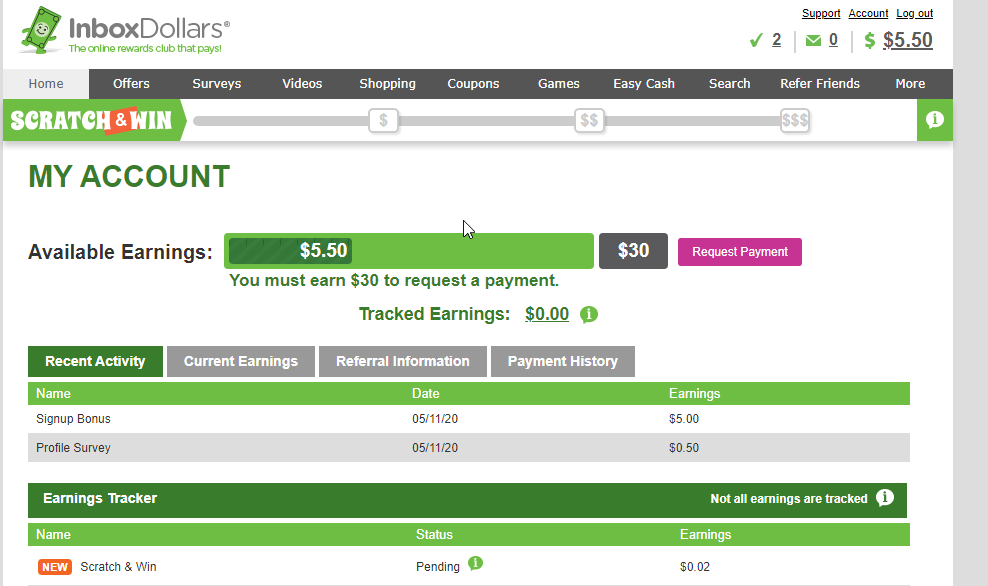Click the green checkmark tasks icon

pos(756,41)
